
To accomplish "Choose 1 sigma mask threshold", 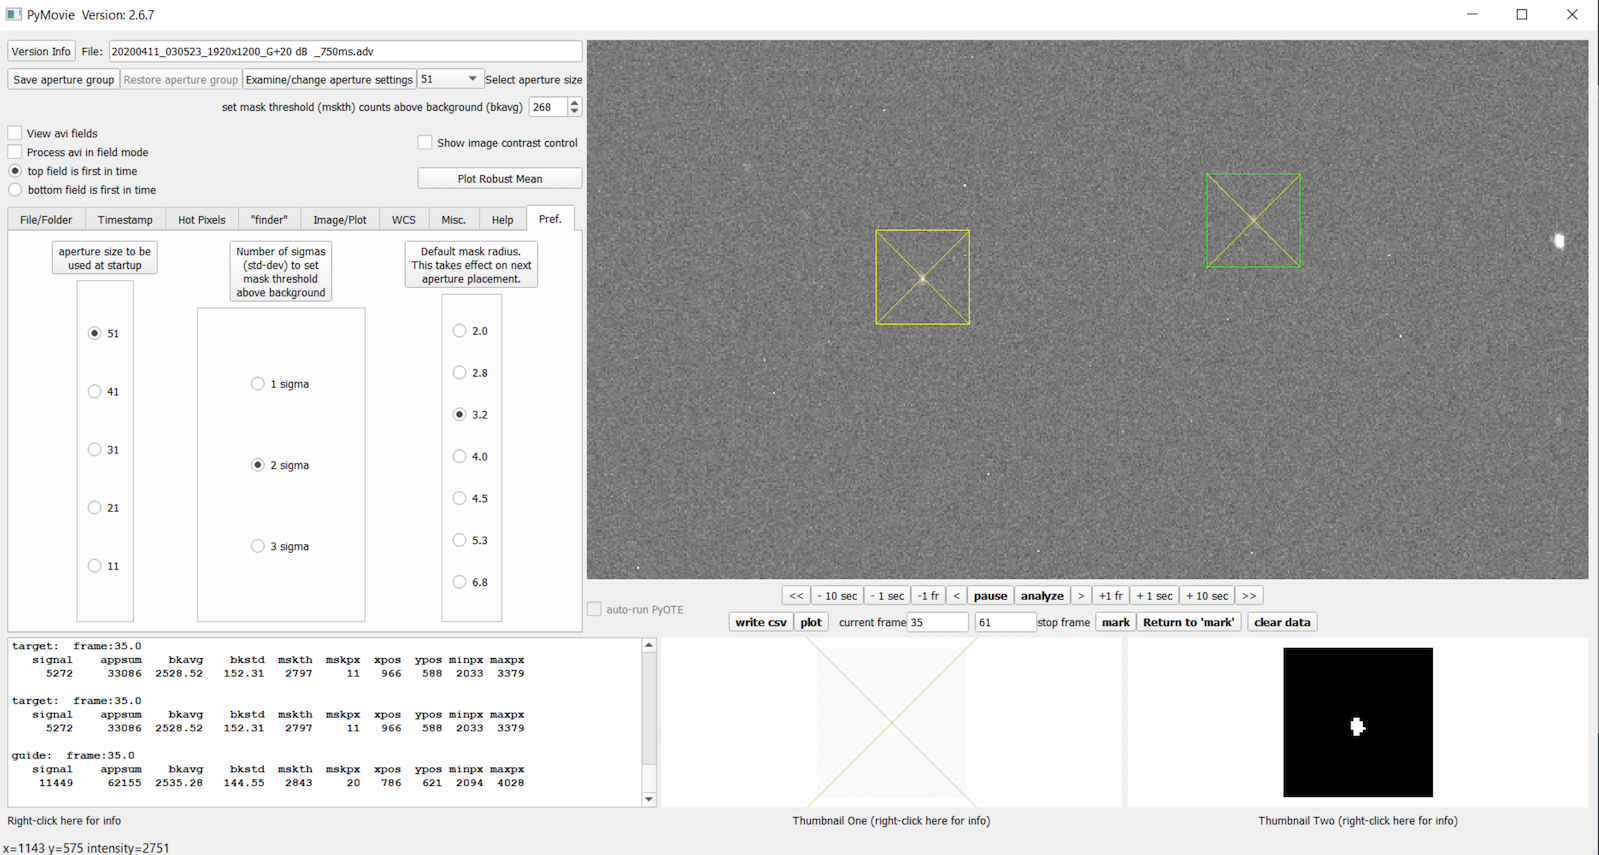I will [258, 383].
